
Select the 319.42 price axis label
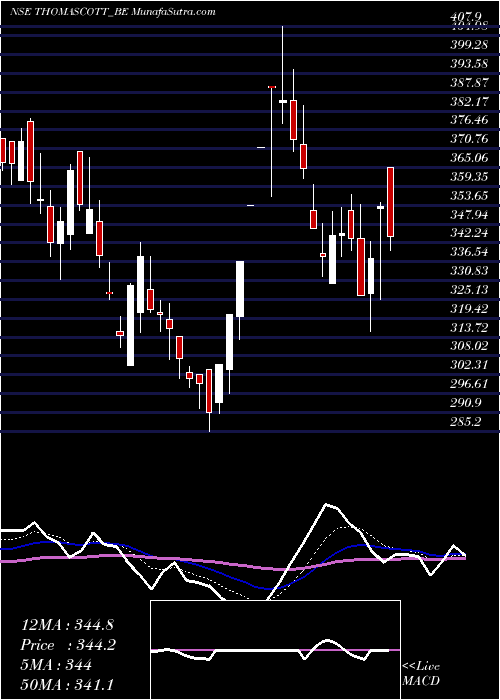point(469,309)
